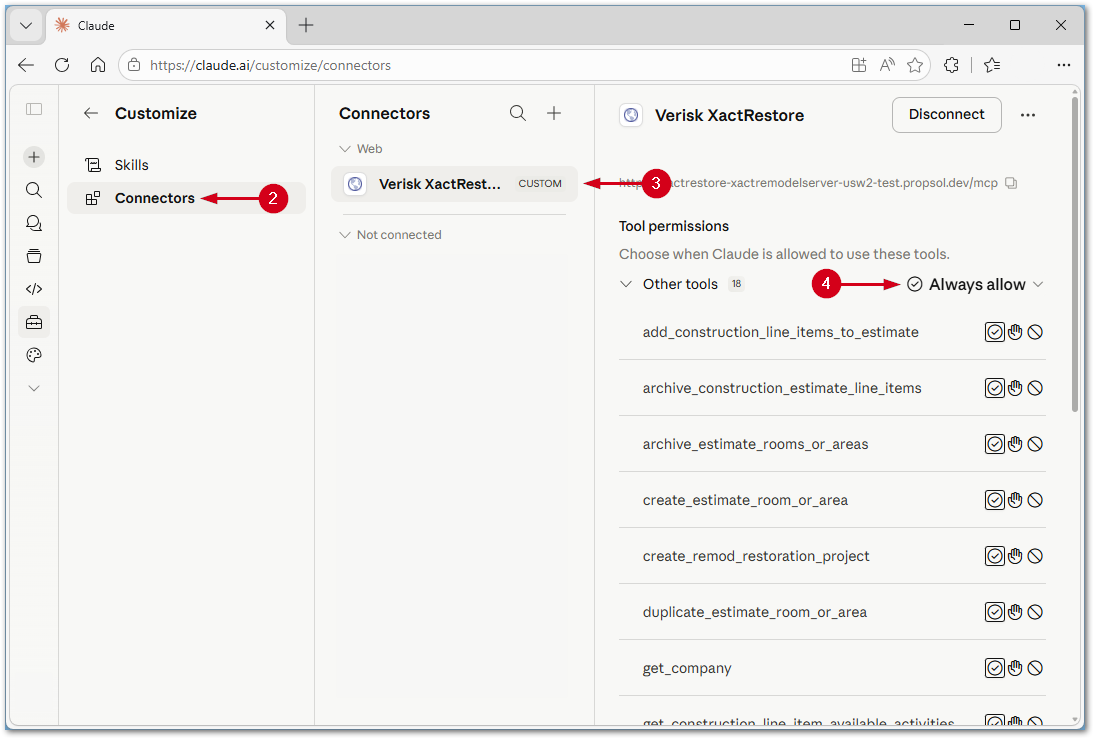The width and height of the screenshot is (1094, 739).
Task: Open customize toolbox icon in sidebar
Action: click(x=33, y=322)
